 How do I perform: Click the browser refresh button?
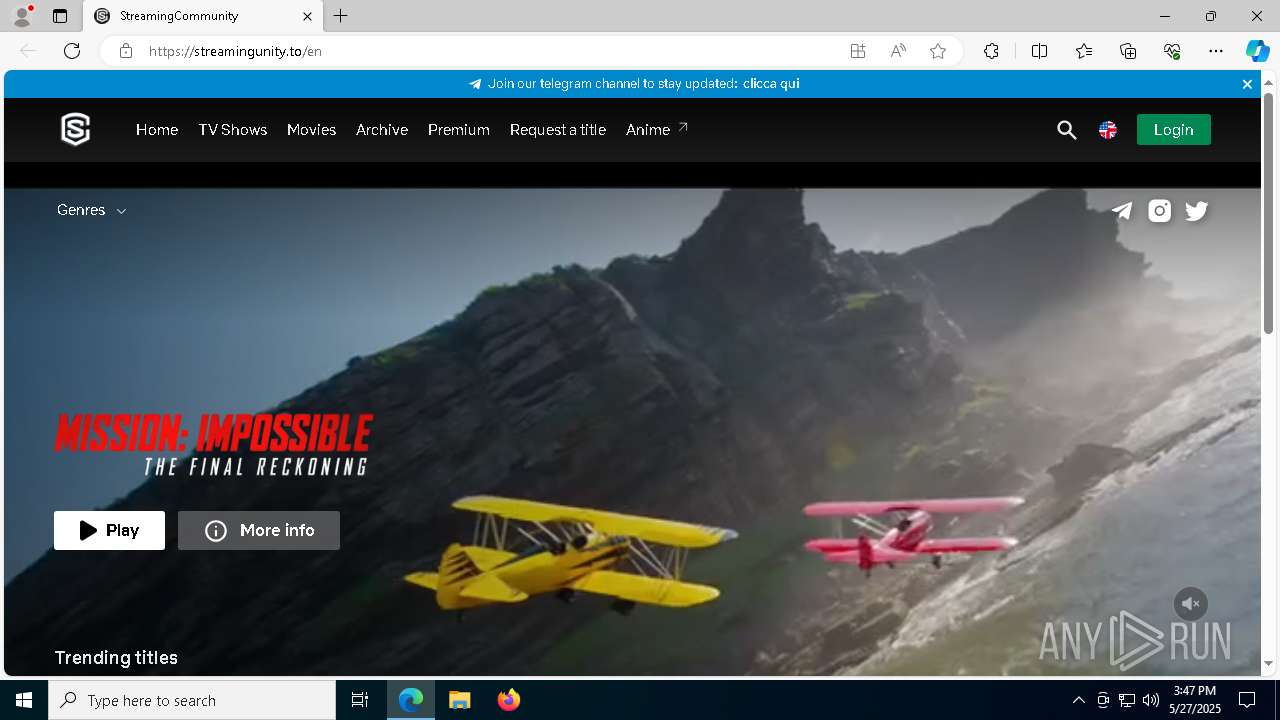(72, 51)
